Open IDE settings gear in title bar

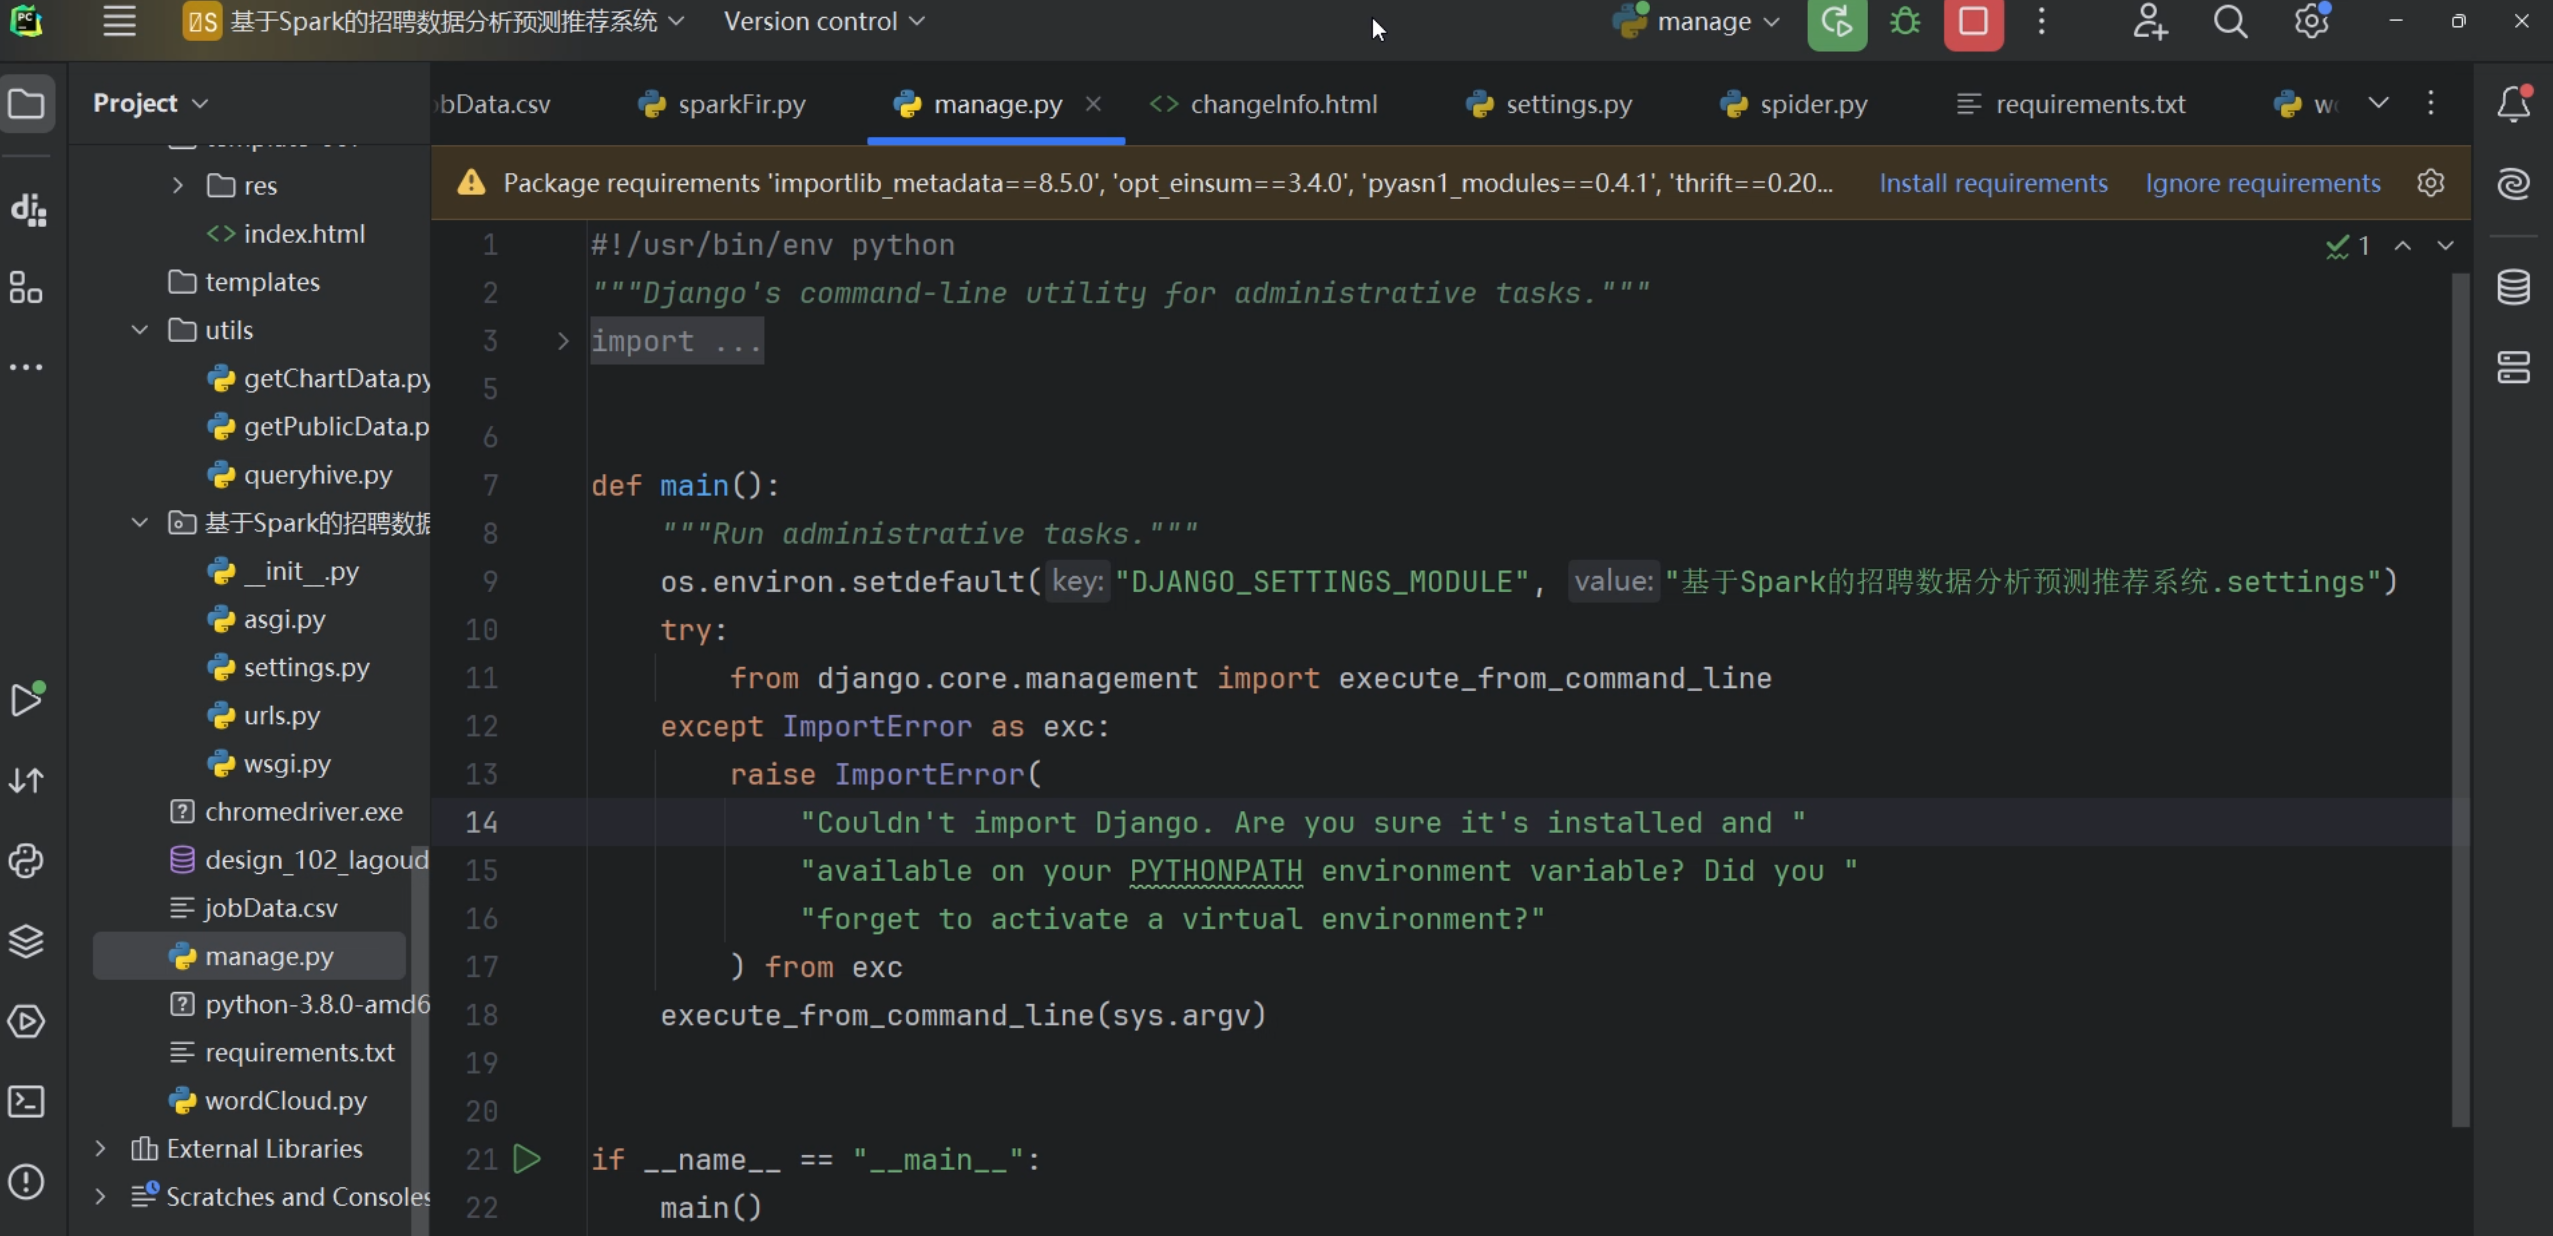(x=2311, y=22)
